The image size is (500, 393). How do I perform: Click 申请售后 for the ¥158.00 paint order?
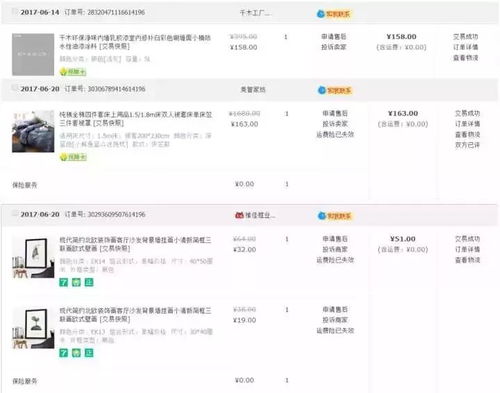[x=334, y=37]
